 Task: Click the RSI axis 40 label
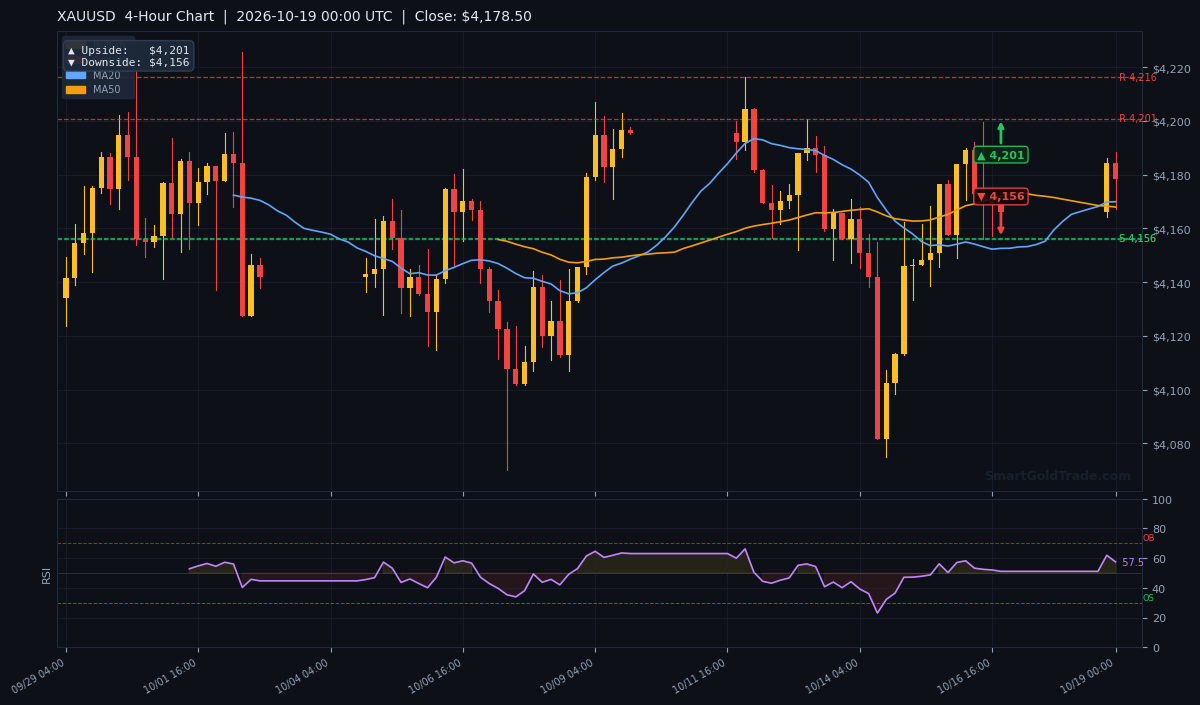1159,589
